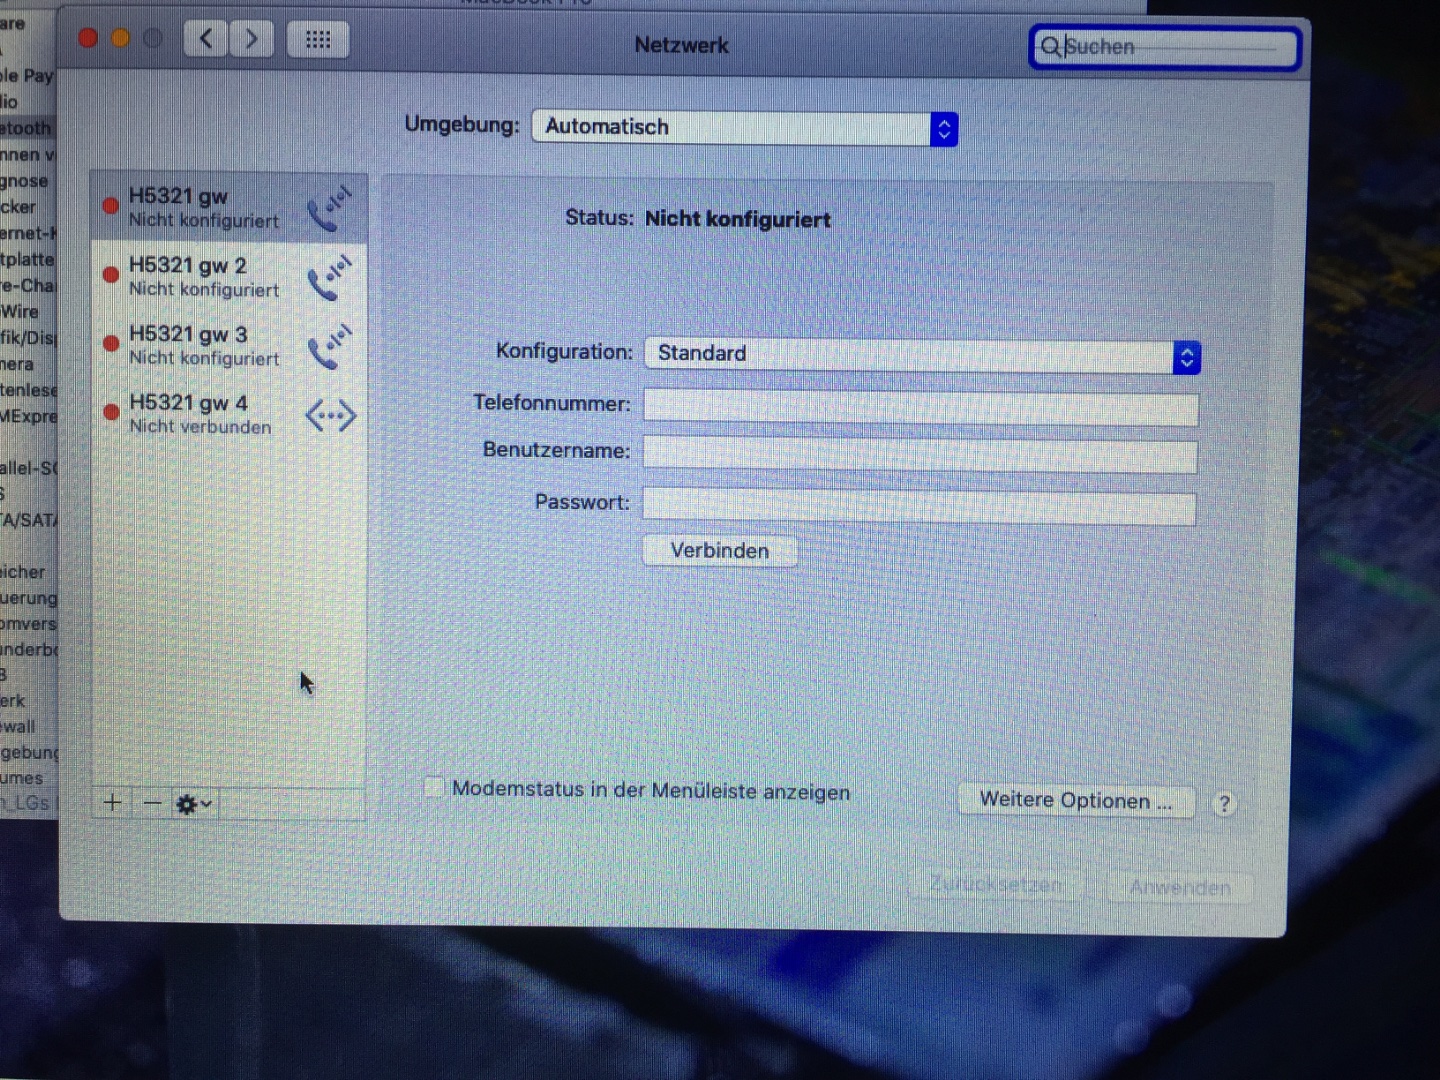Click the modem phone icon for H5321 gw 3
The width and height of the screenshot is (1440, 1080).
(330, 346)
